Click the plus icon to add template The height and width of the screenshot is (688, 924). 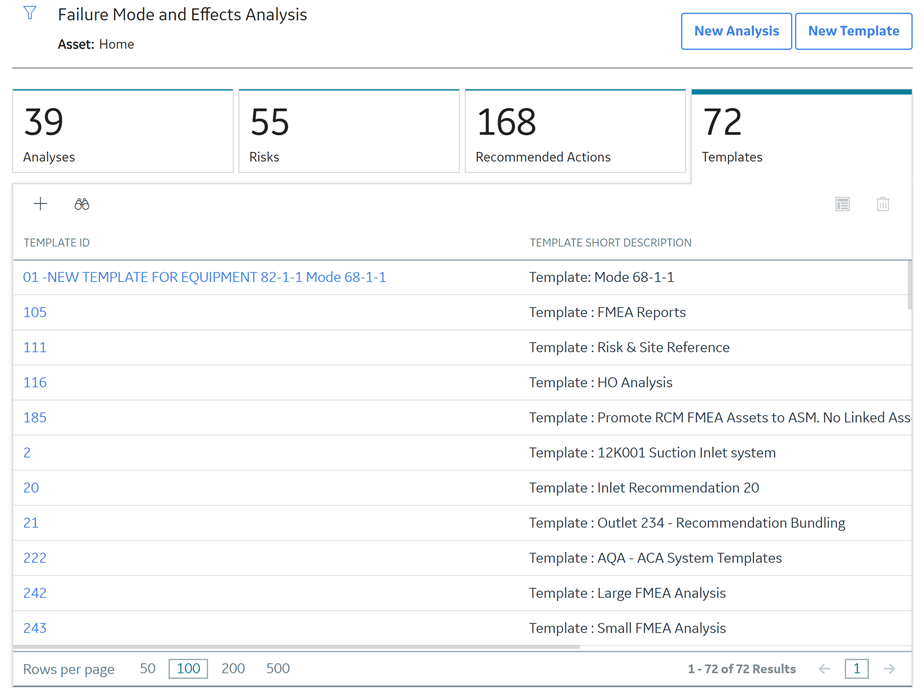[x=40, y=204]
